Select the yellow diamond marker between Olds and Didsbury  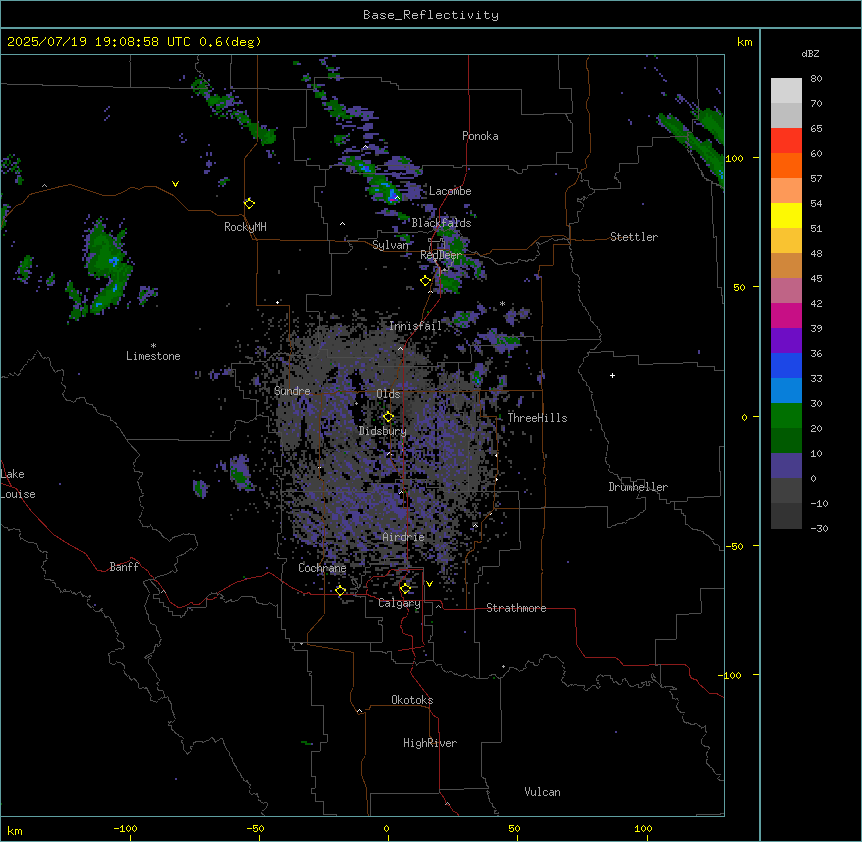(388, 417)
